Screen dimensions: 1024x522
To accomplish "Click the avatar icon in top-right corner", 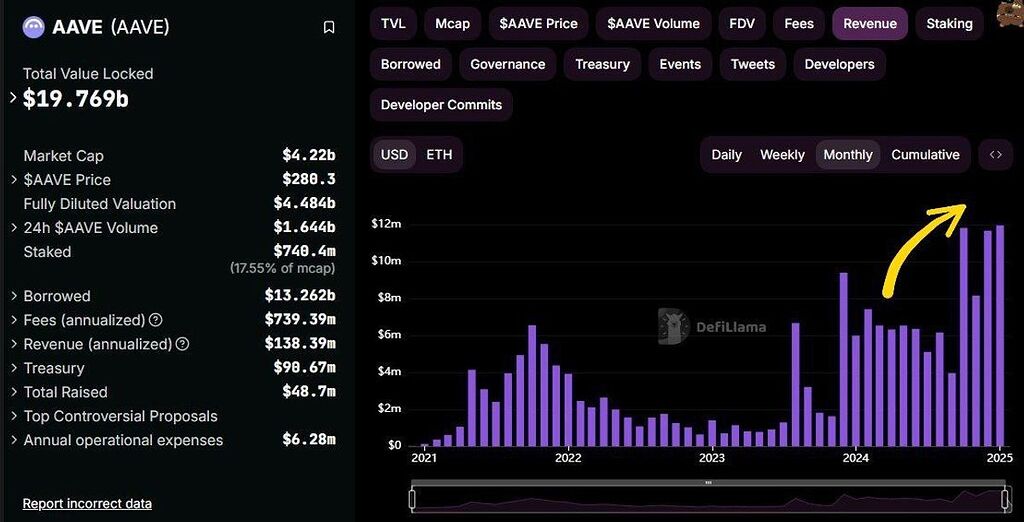I will click(x=1010, y=14).
